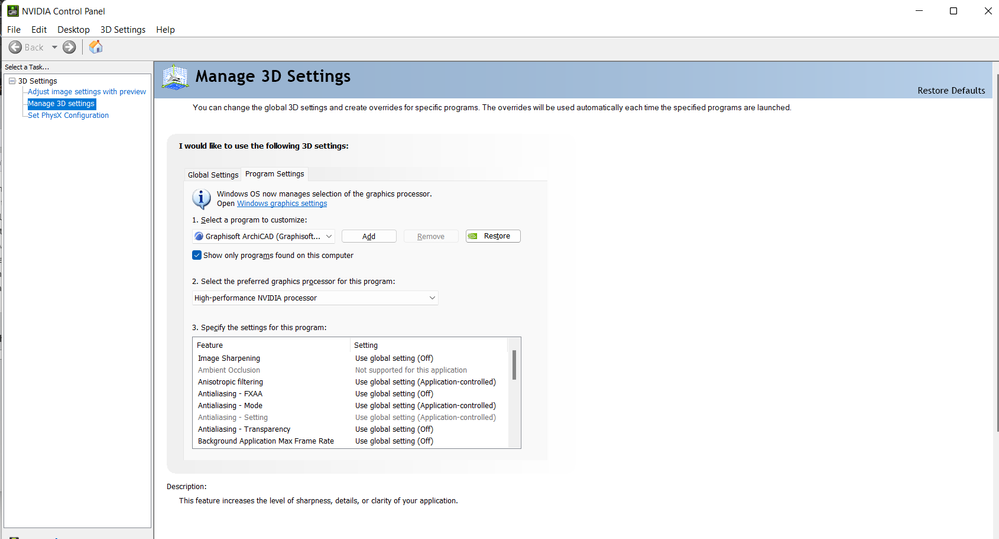Click the settings list scrollbar thumb

(514, 365)
